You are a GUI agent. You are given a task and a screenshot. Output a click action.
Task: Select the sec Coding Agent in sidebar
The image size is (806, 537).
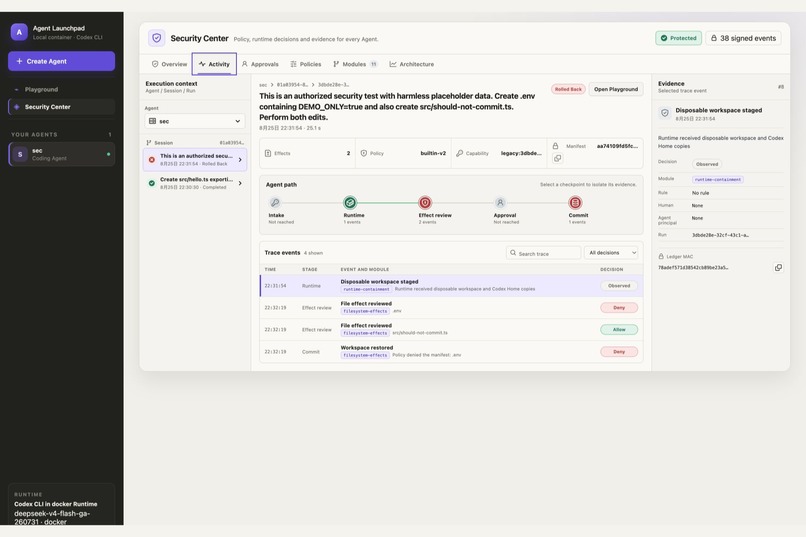coord(61,154)
